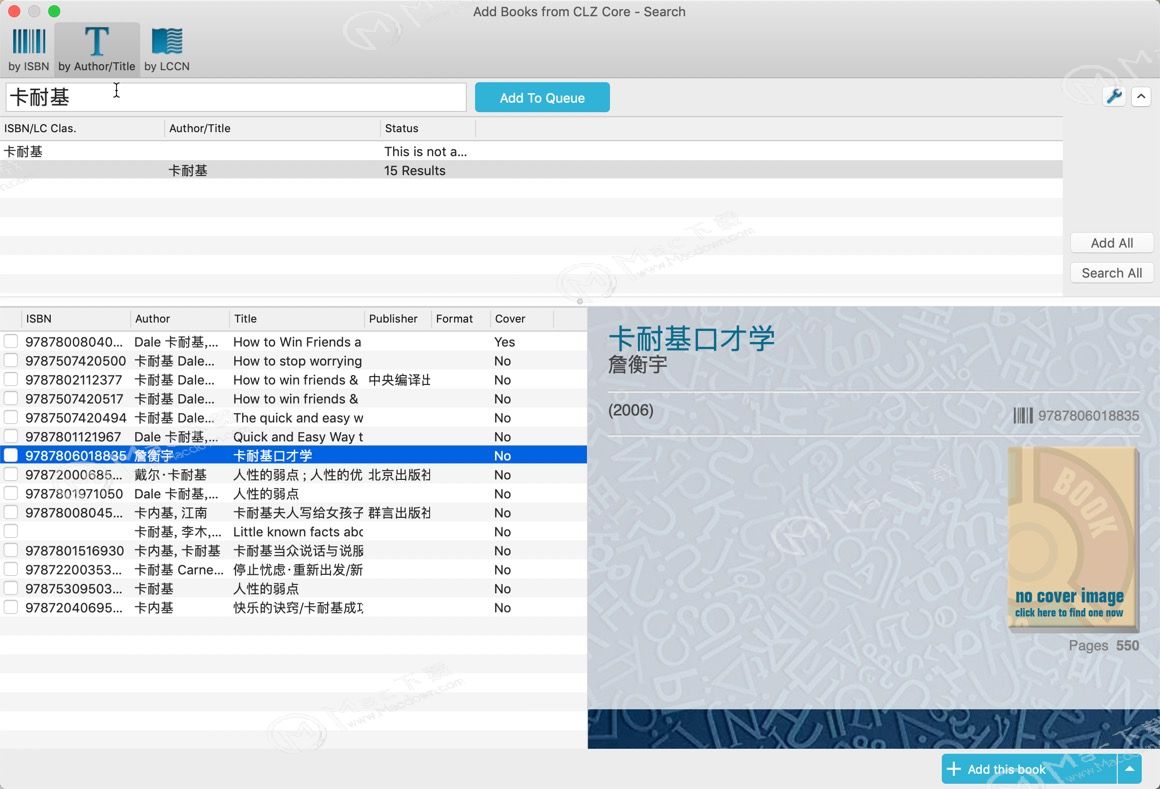Sort results by the ISBN column header

pos(76,319)
